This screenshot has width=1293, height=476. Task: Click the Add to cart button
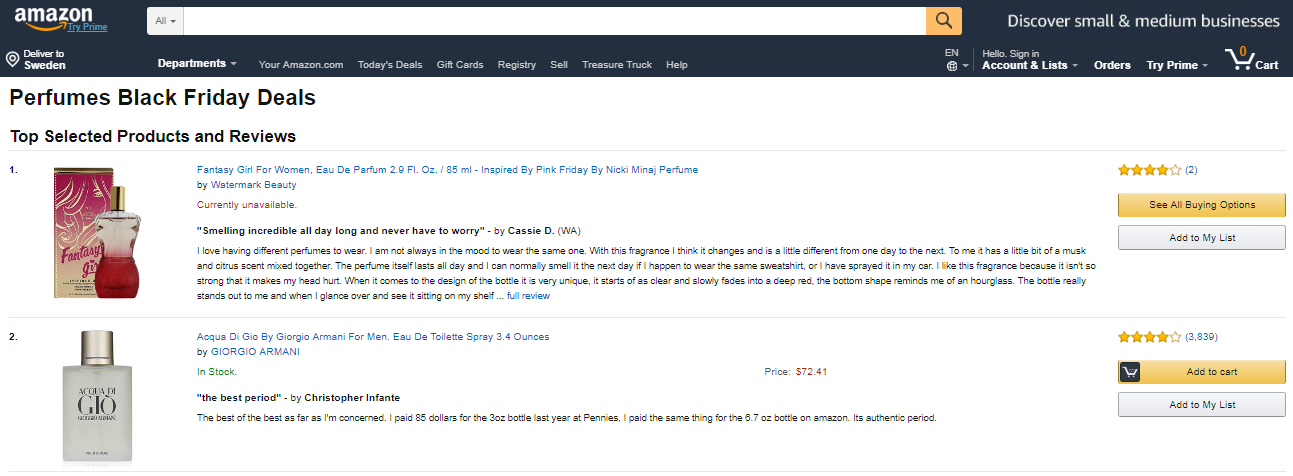(x=1201, y=372)
